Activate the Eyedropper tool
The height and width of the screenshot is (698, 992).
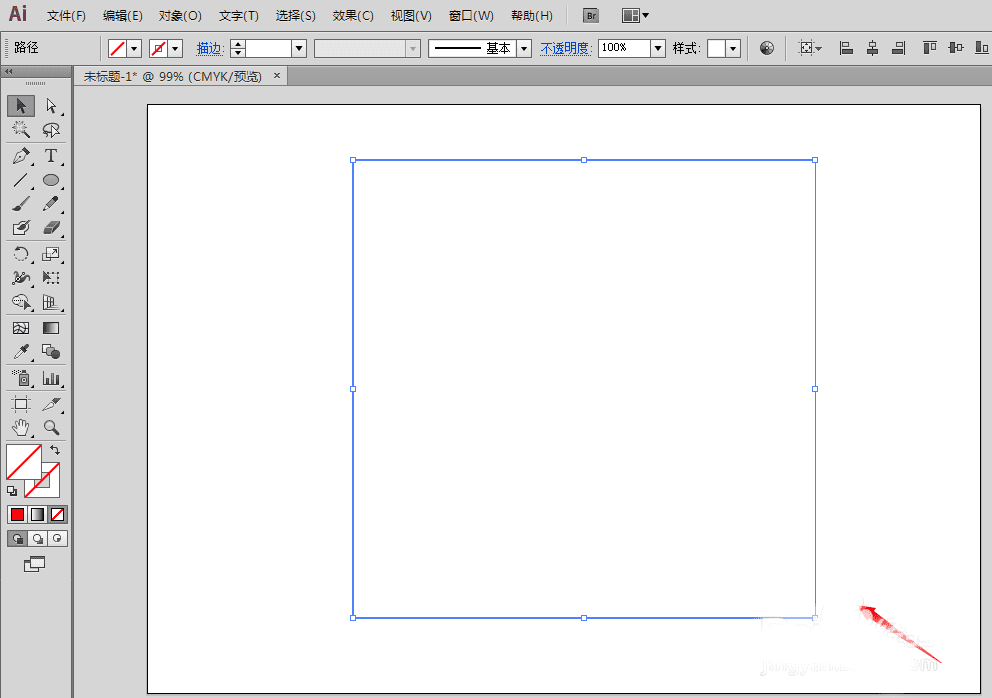[x=21, y=352]
